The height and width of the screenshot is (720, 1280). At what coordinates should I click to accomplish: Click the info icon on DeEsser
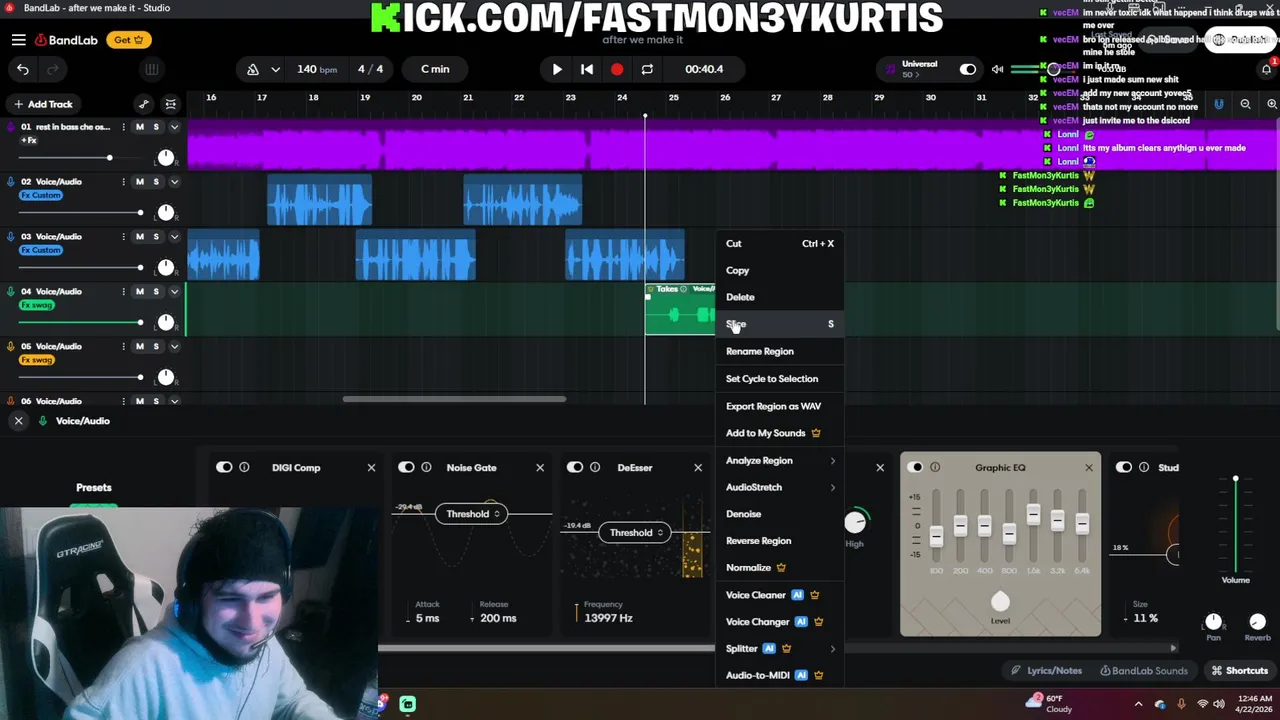click(x=595, y=467)
